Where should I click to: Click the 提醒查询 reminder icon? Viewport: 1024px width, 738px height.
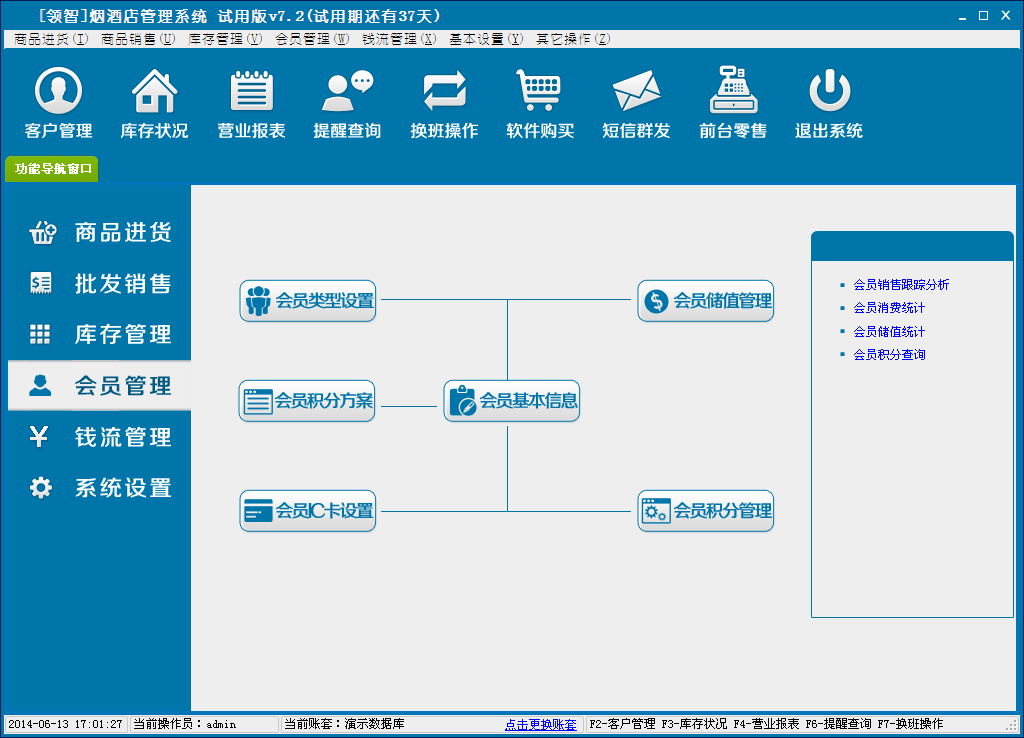tap(347, 93)
